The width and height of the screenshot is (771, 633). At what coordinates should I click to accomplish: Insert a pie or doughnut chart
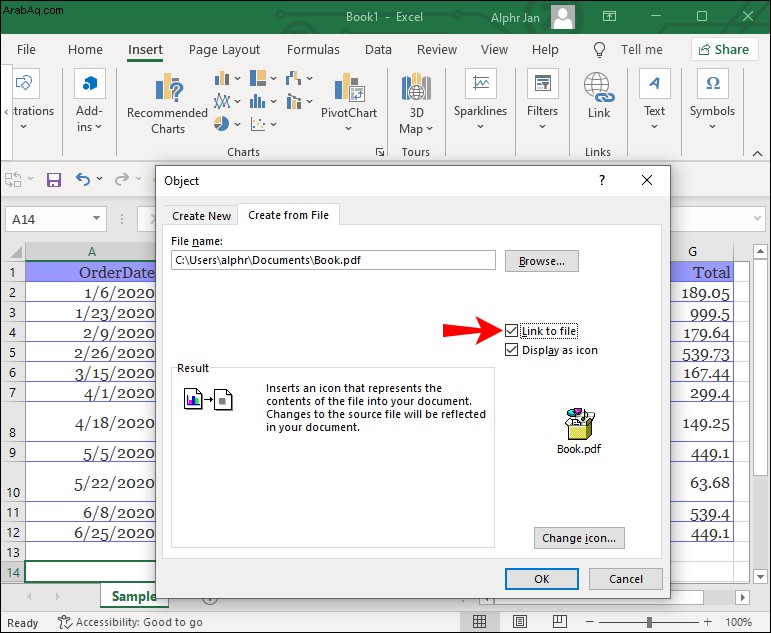[x=222, y=124]
